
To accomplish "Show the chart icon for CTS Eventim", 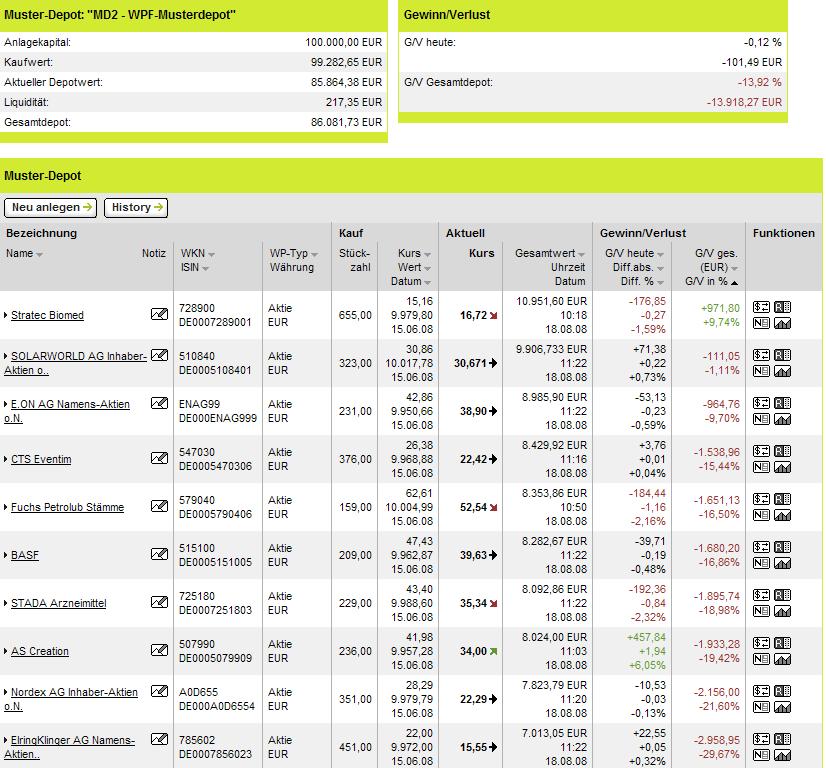I will click(782, 467).
